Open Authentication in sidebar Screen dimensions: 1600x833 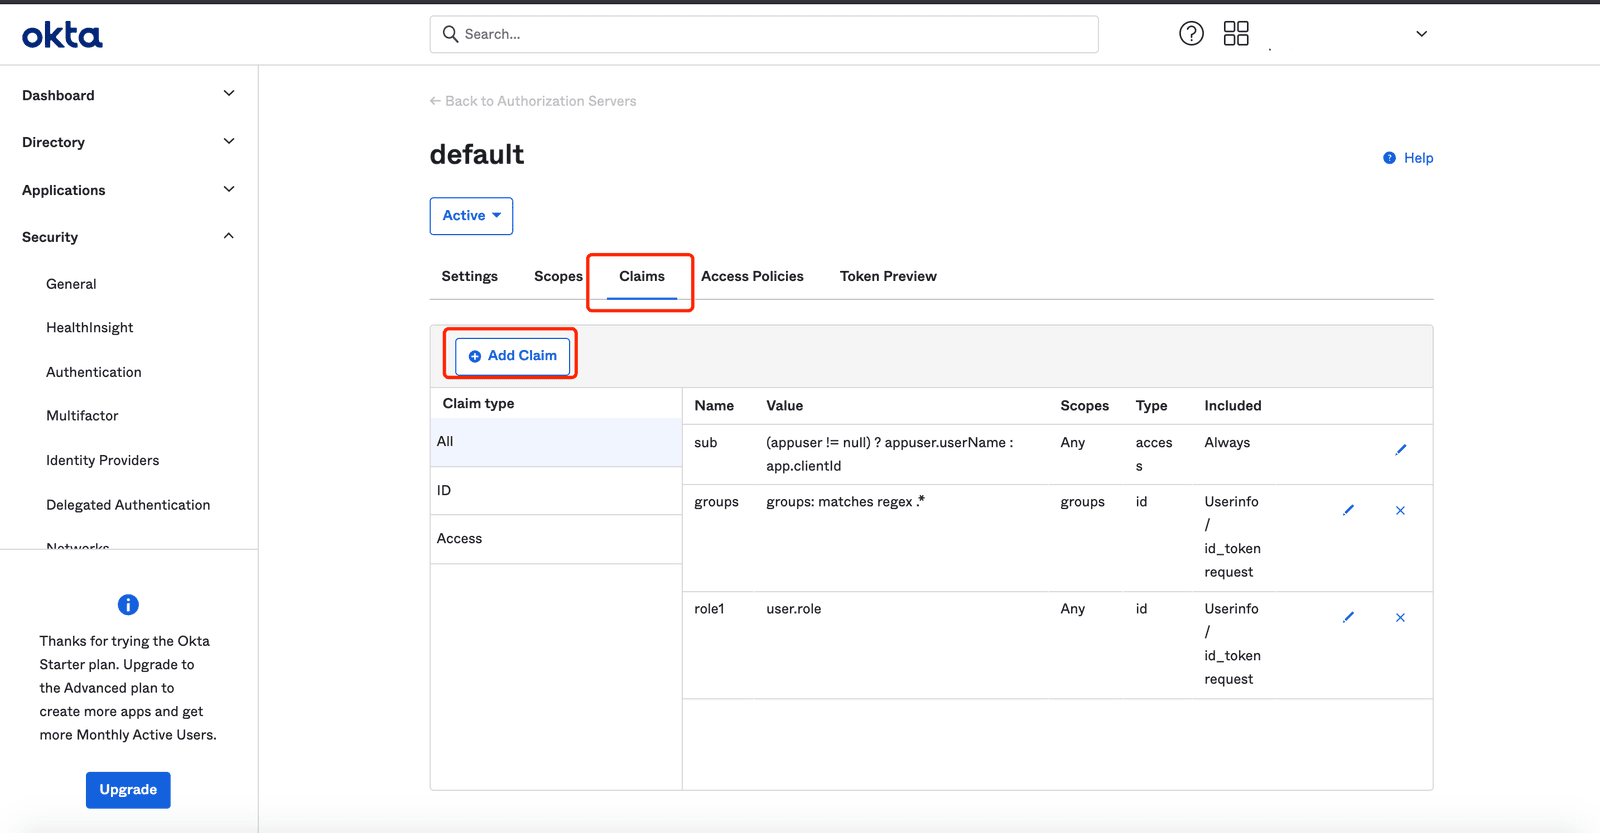coord(93,372)
